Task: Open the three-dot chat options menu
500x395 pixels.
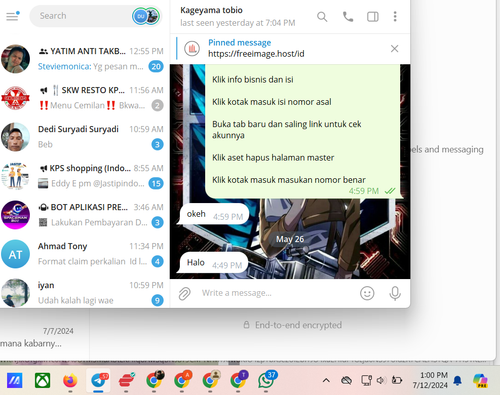Action: pos(395,16)
